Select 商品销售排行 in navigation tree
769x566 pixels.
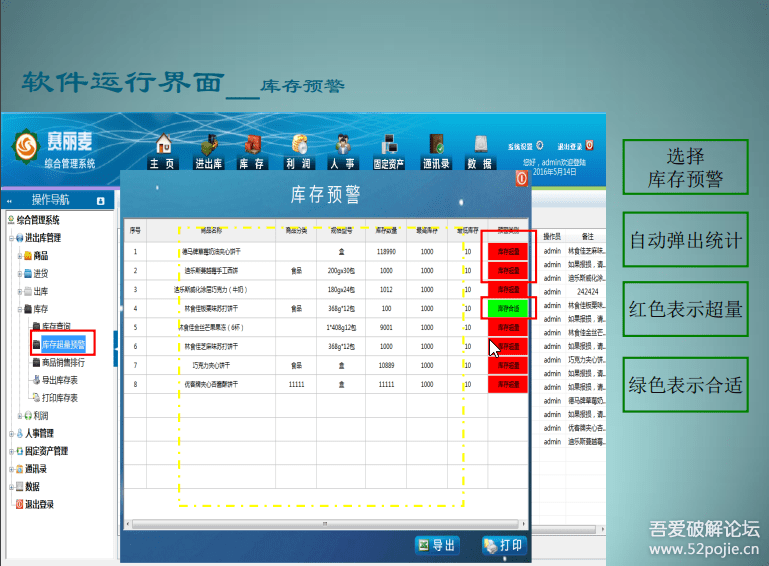tap(68, 362)
